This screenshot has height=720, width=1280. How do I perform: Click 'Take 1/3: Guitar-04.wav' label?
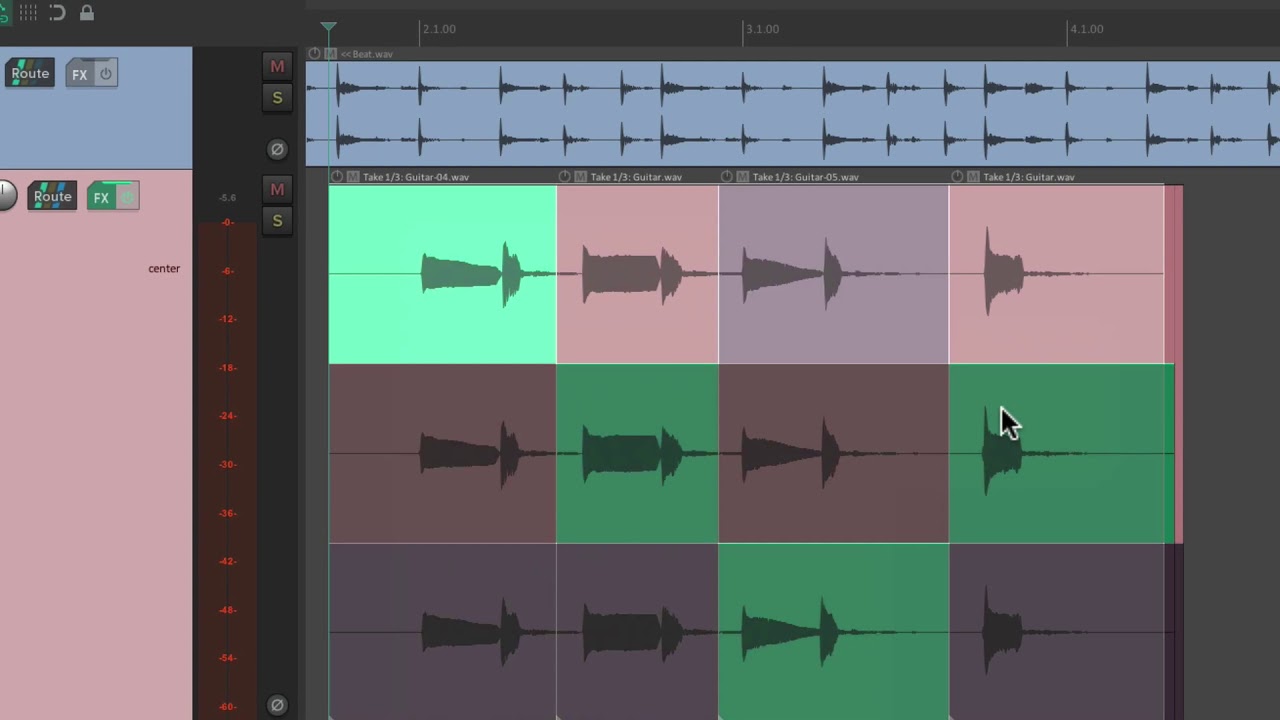416,177
